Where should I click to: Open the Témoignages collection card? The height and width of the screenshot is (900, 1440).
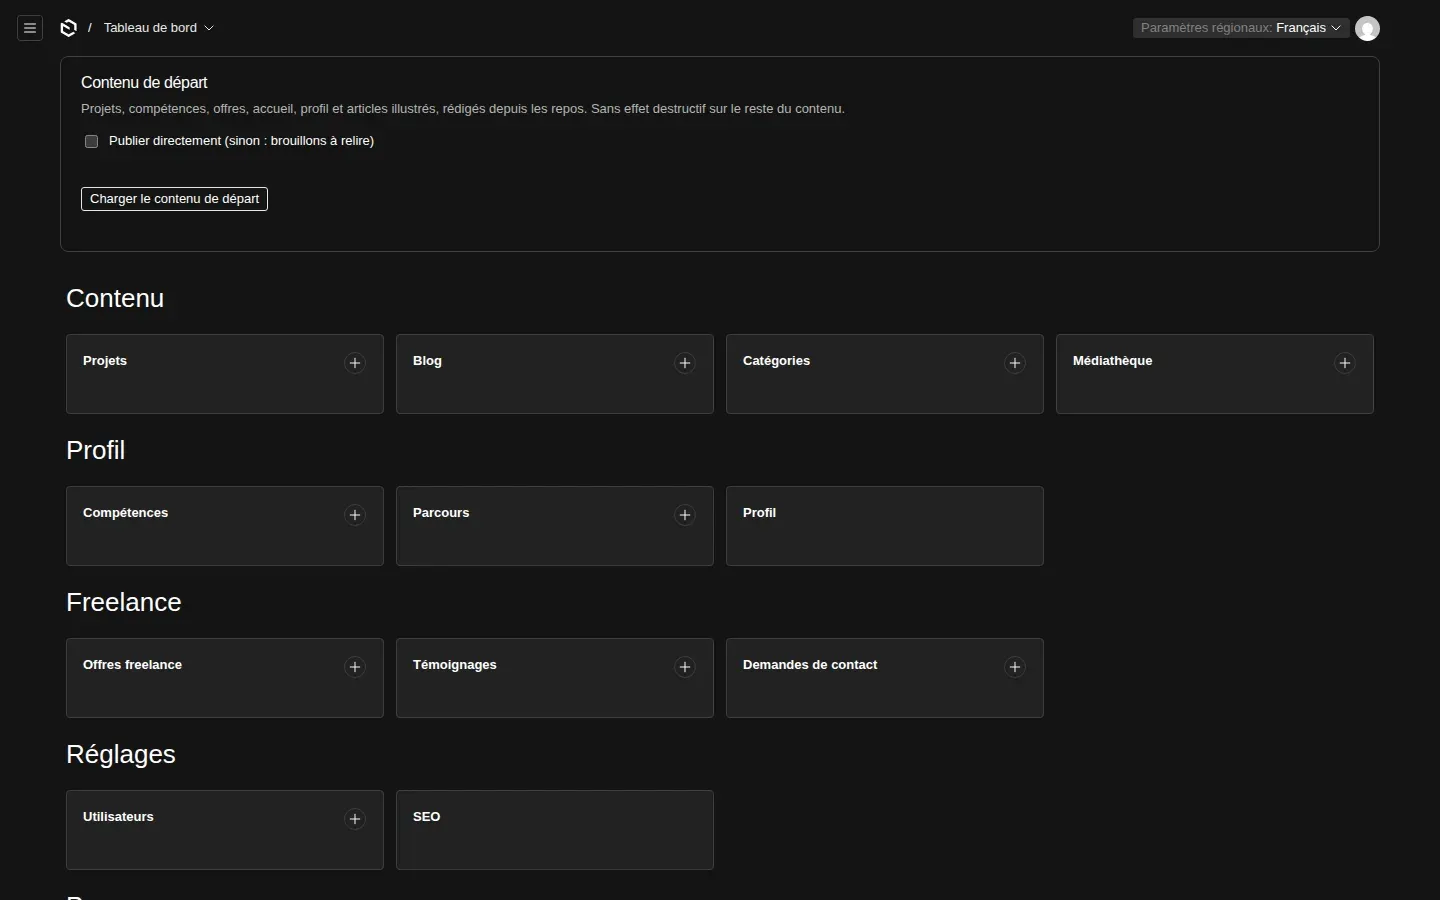click(x=555, y=678)
